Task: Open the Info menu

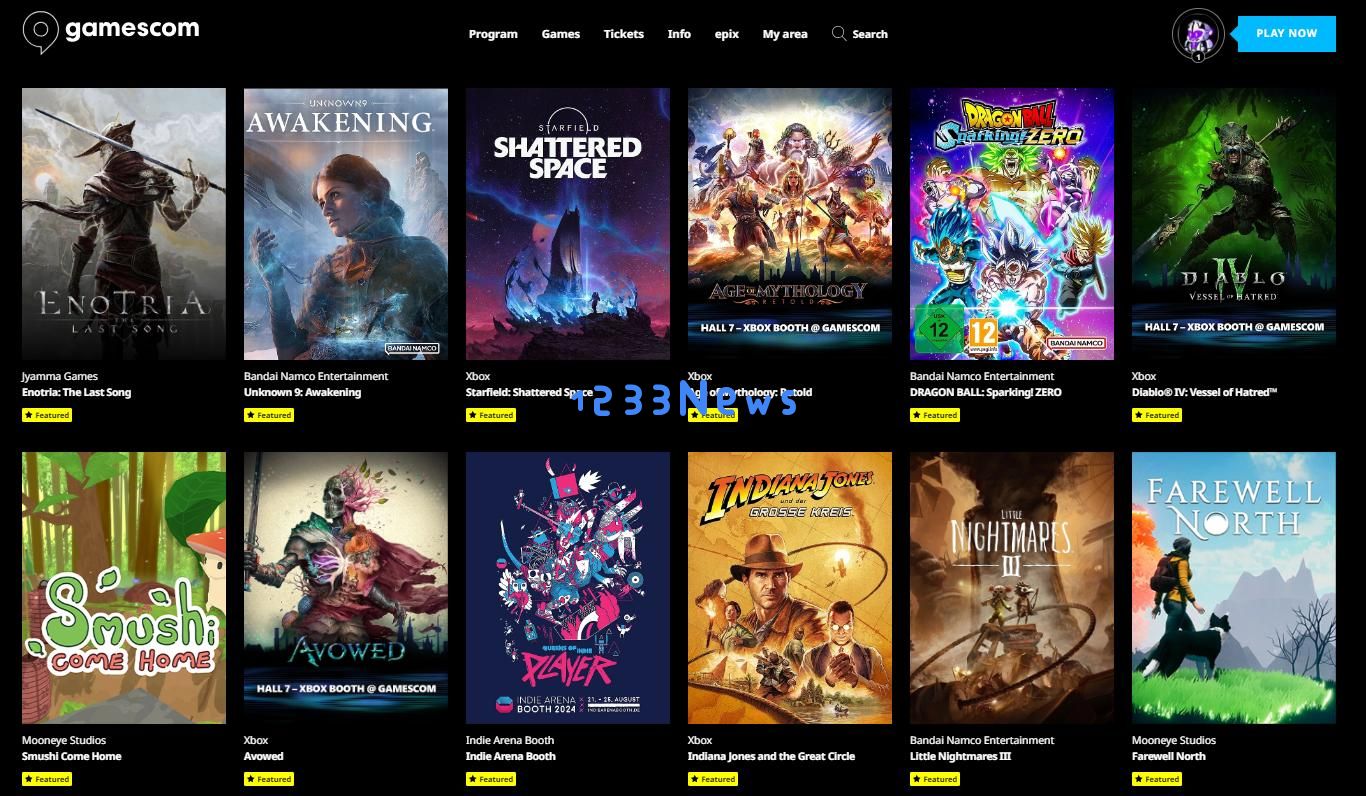Action: [x=679, y=34]
